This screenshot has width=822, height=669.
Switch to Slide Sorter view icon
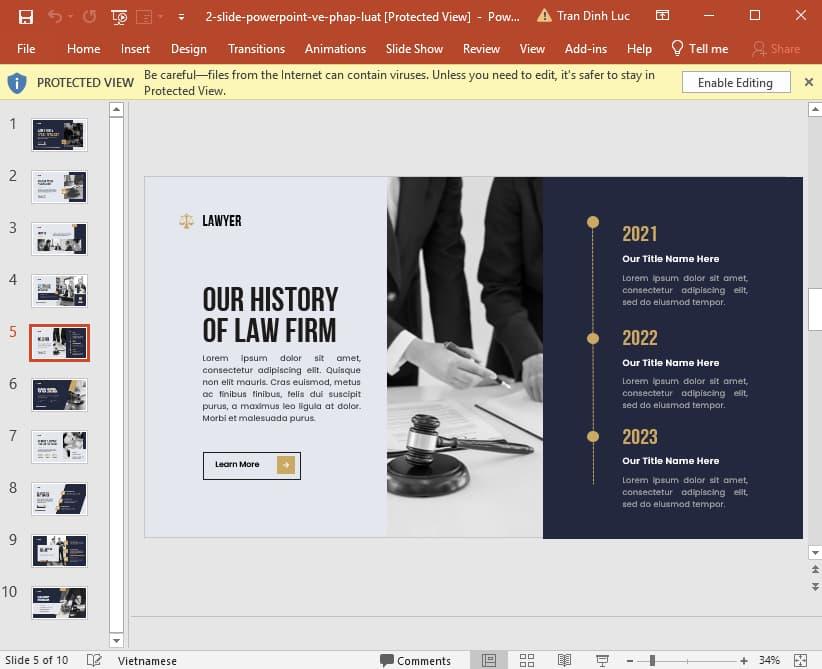coord(527,660)
